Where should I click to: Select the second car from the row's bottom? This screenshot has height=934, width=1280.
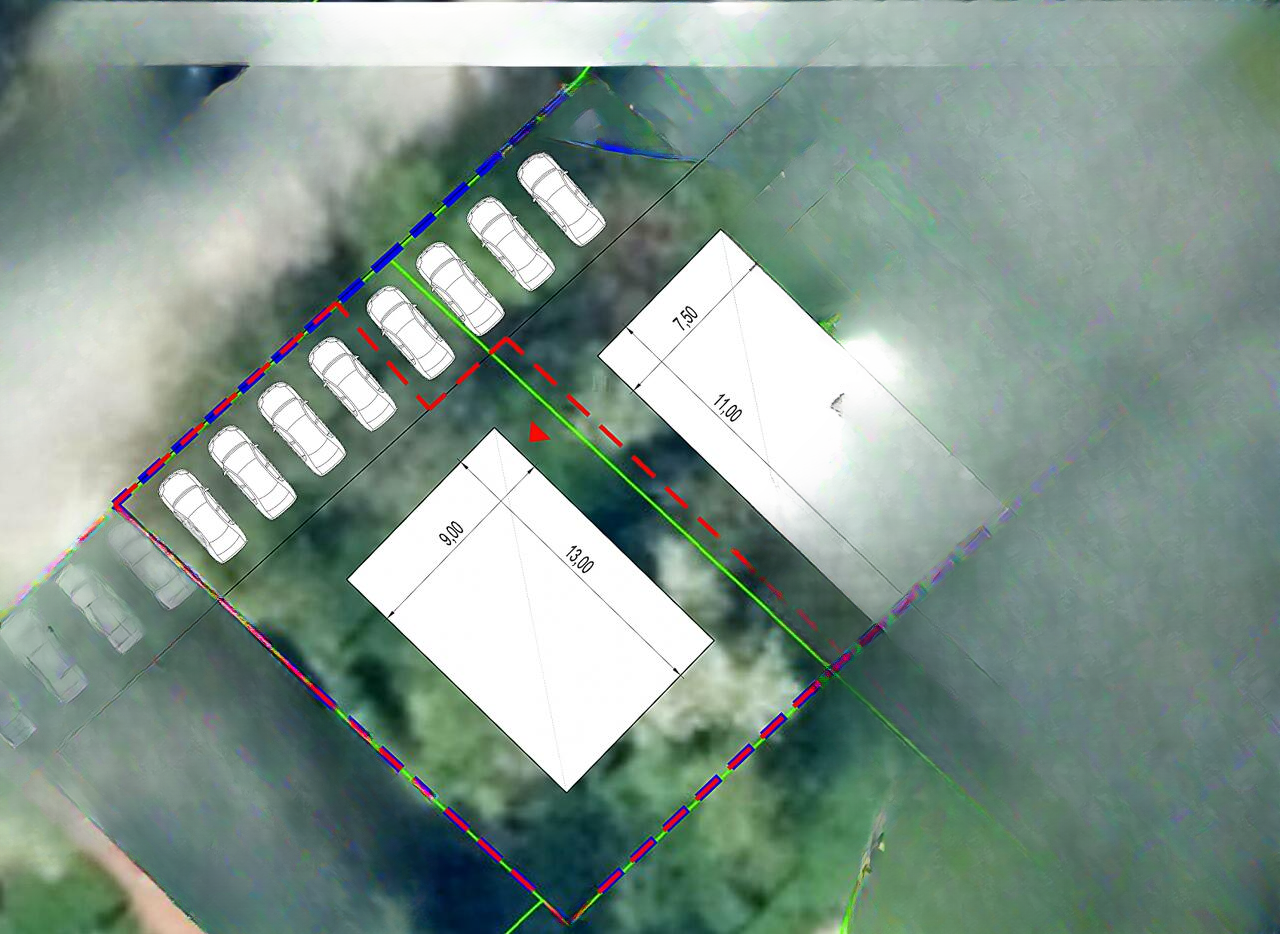click(x=252, y=471)
